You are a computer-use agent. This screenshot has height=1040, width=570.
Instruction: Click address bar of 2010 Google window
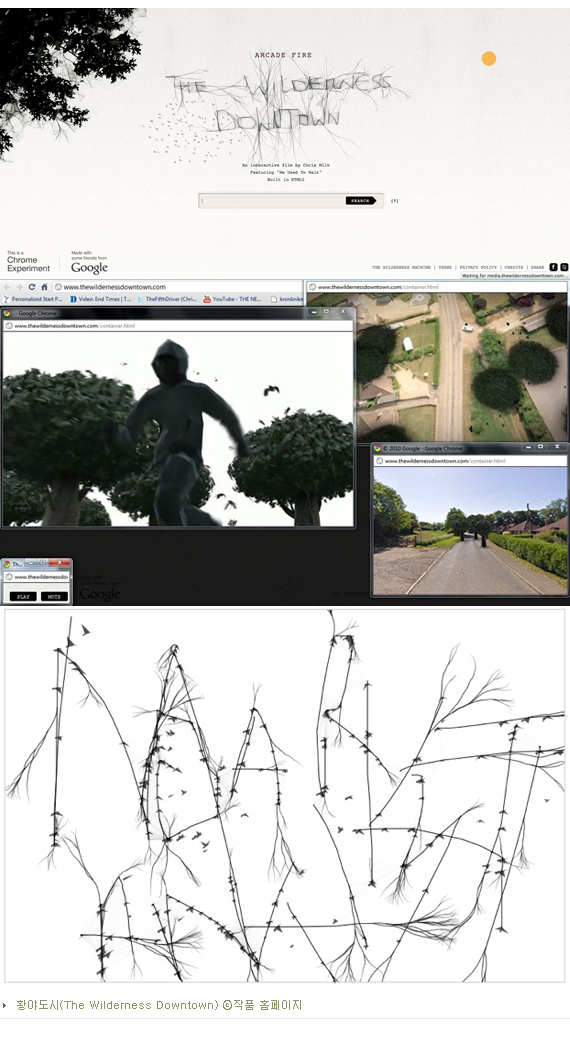pos(470,460)
